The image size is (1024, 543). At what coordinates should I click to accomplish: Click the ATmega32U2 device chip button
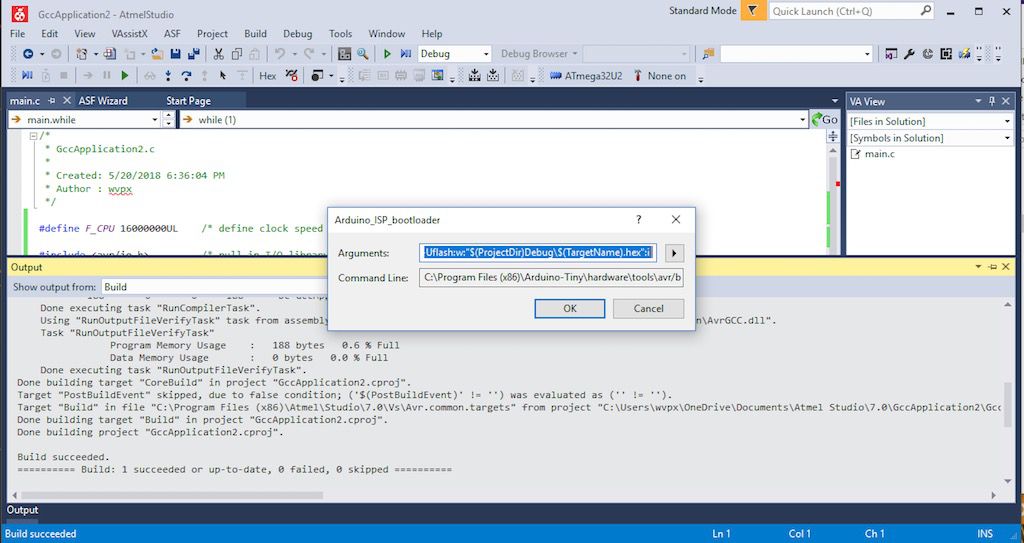[x=586, y=76]
